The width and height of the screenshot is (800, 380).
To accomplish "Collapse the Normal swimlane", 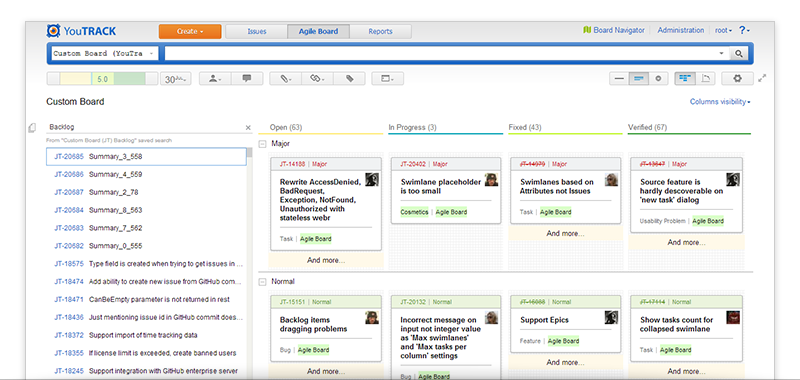I will [262, 282].
